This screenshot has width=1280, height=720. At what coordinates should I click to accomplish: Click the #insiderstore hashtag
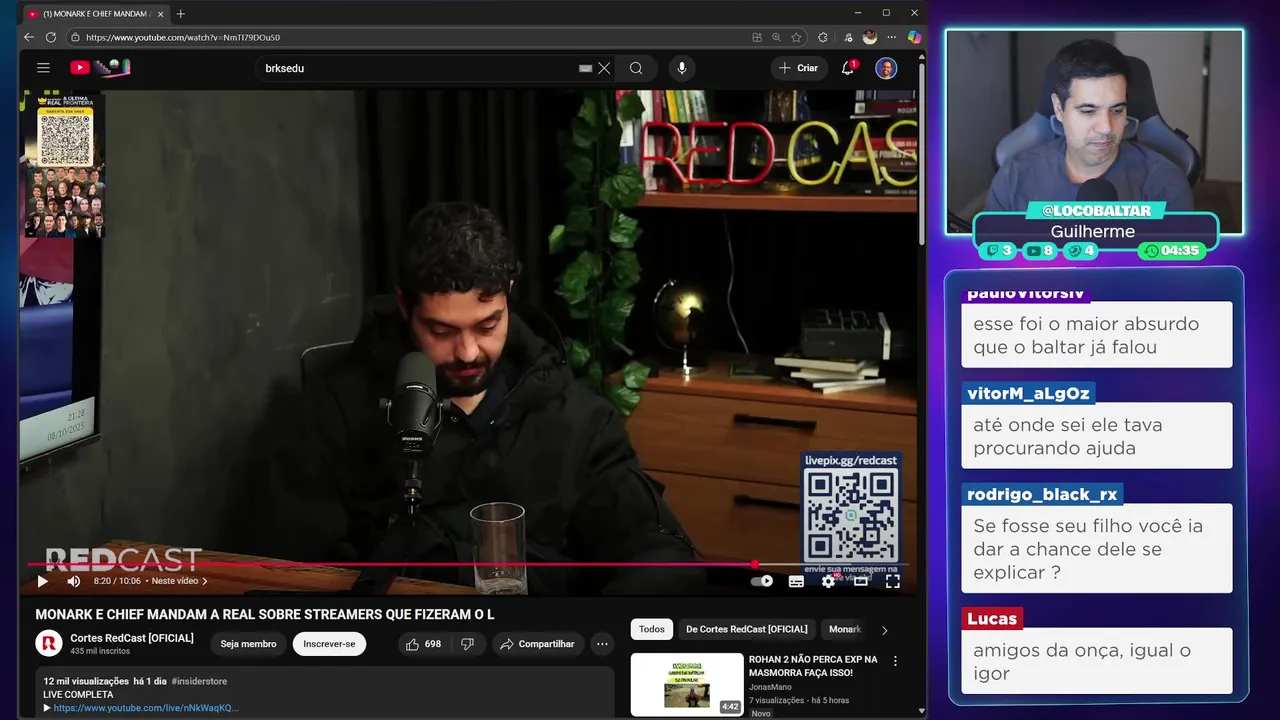(199, 681)
